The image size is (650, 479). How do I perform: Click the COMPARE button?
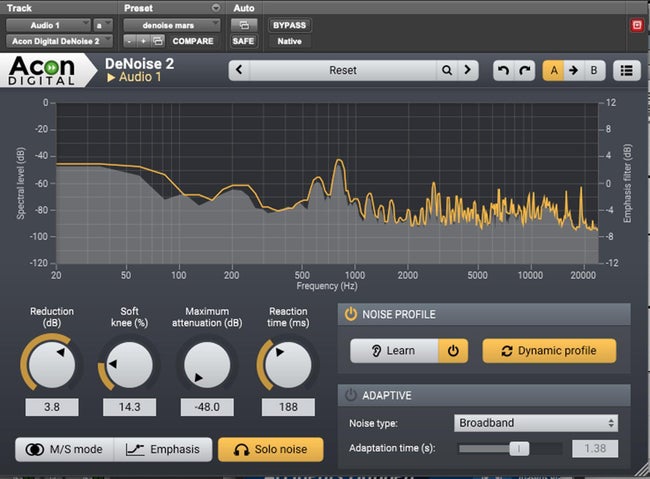[x=193, y=41]
